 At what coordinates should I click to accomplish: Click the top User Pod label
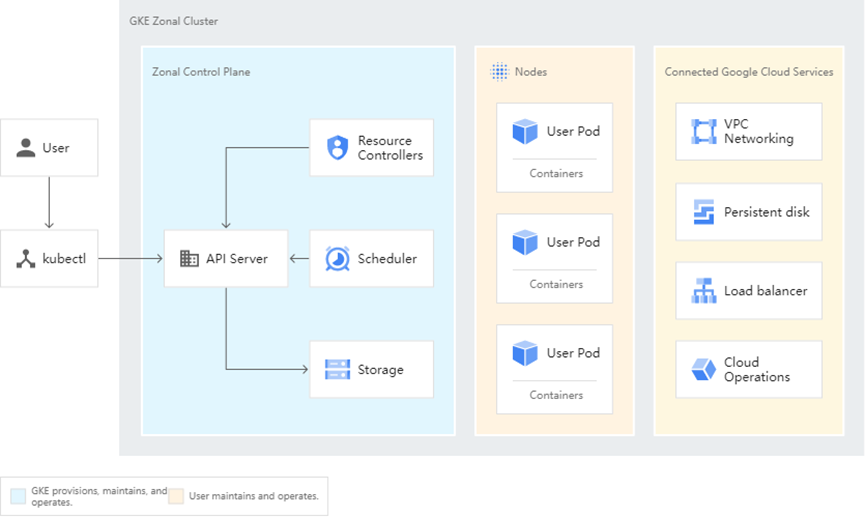(x=573, y=131)
